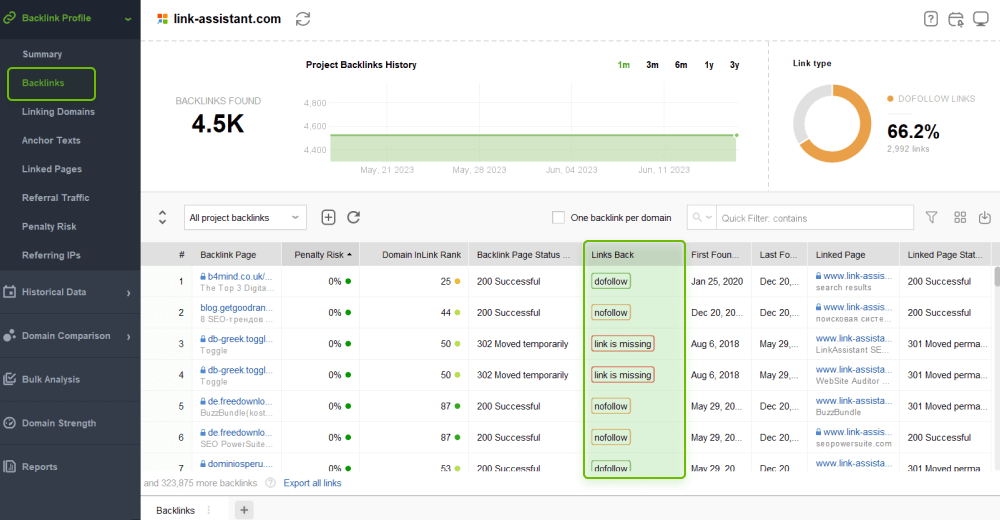The width and height of the screenshot is (1000, 520).
Task: Open Linking Domains in sidebar
Action: coord(58,112)
